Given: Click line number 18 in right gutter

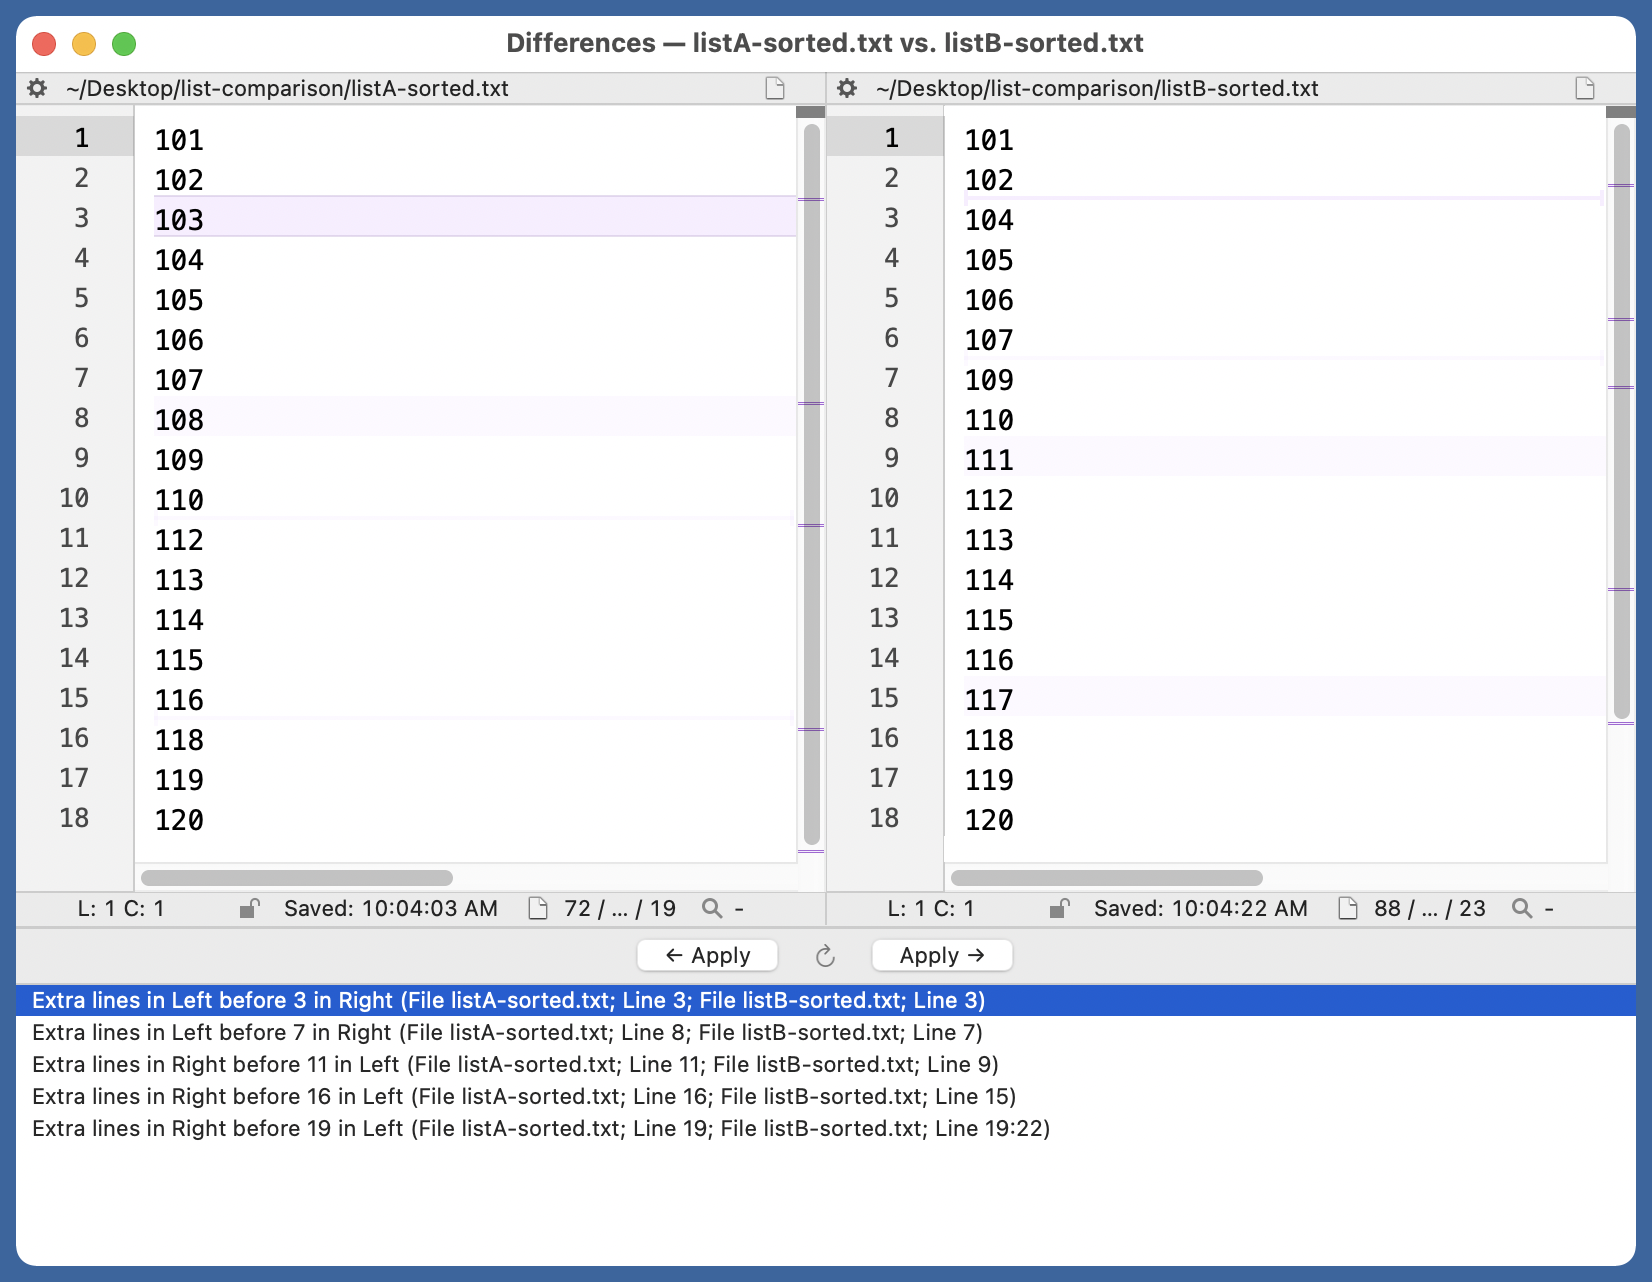Looking at the screenshot, I should pos(884,818).
